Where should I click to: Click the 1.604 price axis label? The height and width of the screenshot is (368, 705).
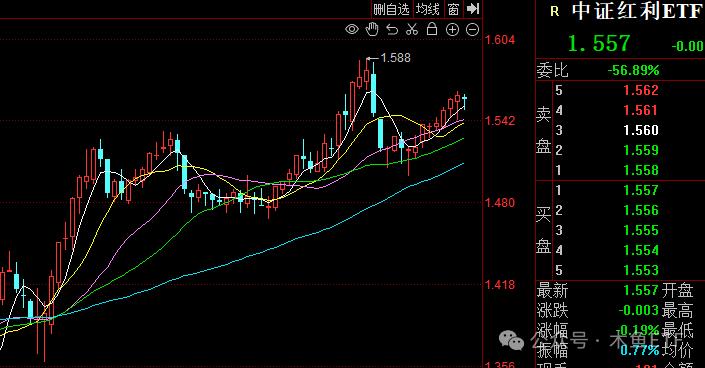(x=500, y=40)
